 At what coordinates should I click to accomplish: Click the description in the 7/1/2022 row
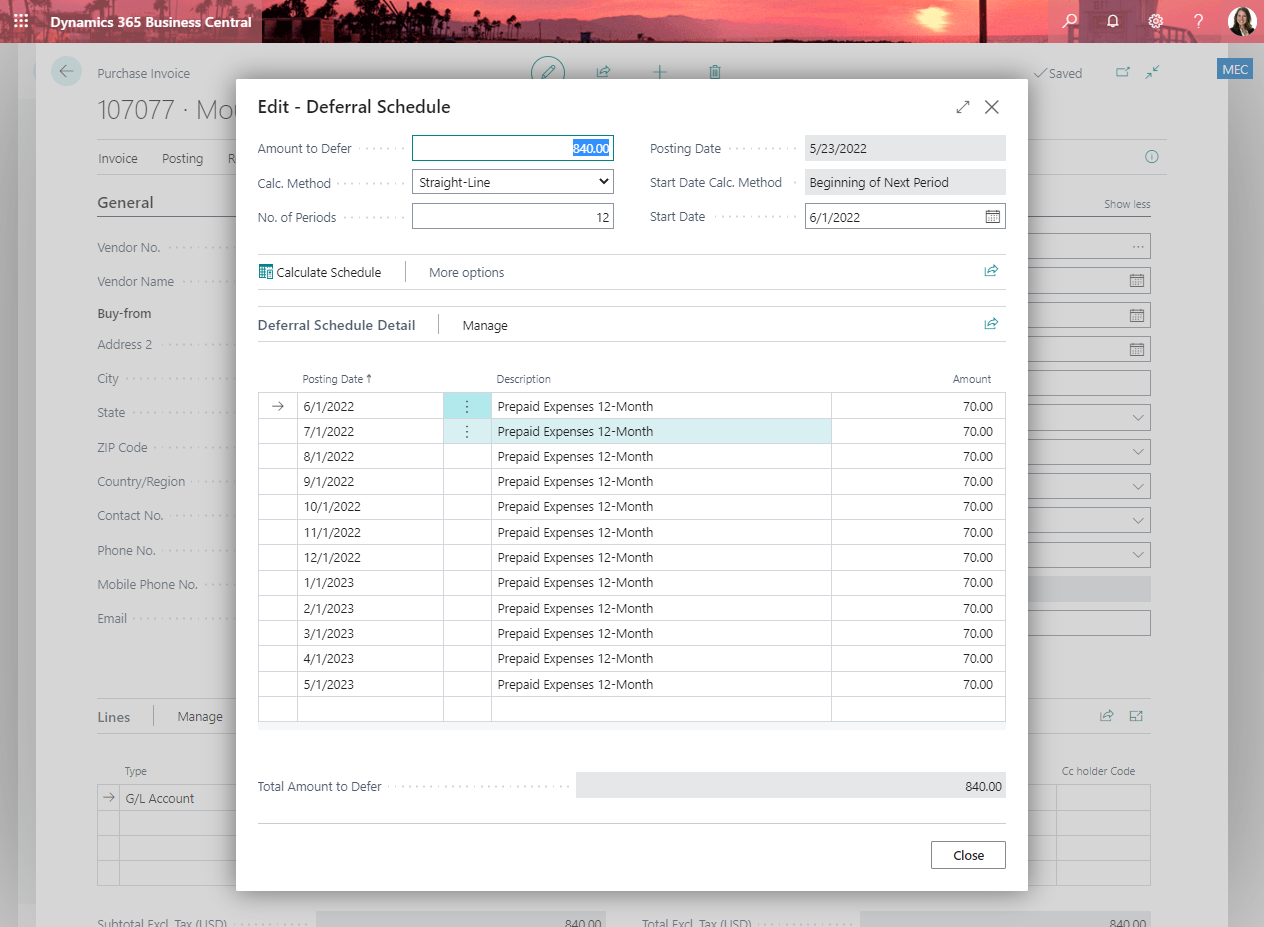pos(661,431)
